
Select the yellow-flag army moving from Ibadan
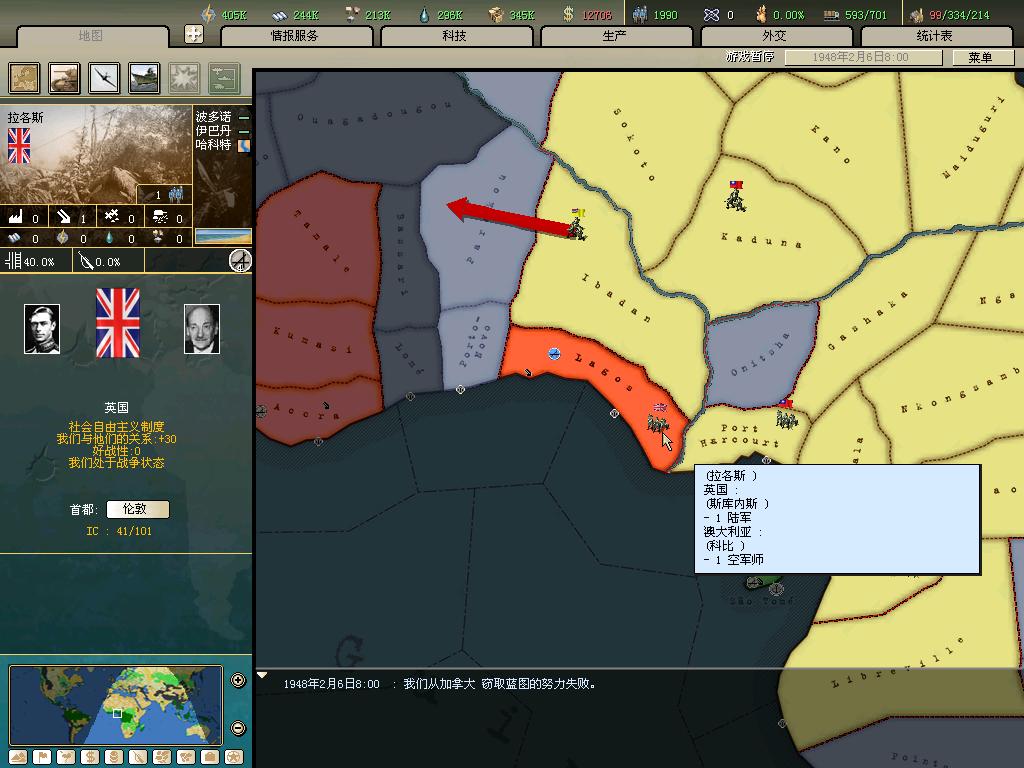(577, 224)
